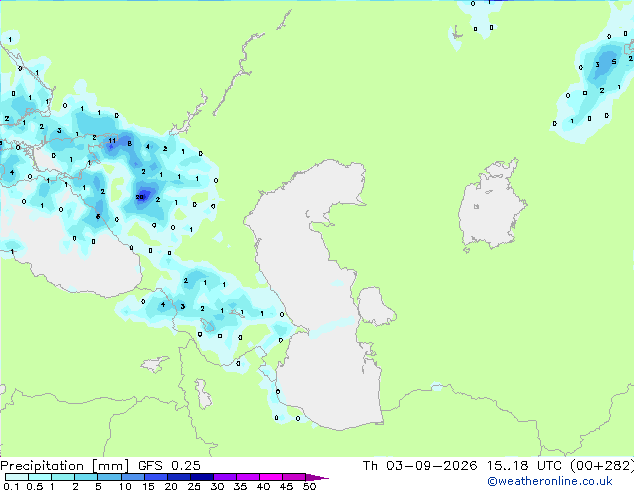Select the 15 to 20 mm legend swatch
Viewport: 634px width, 490px height.
pos(156,477)
